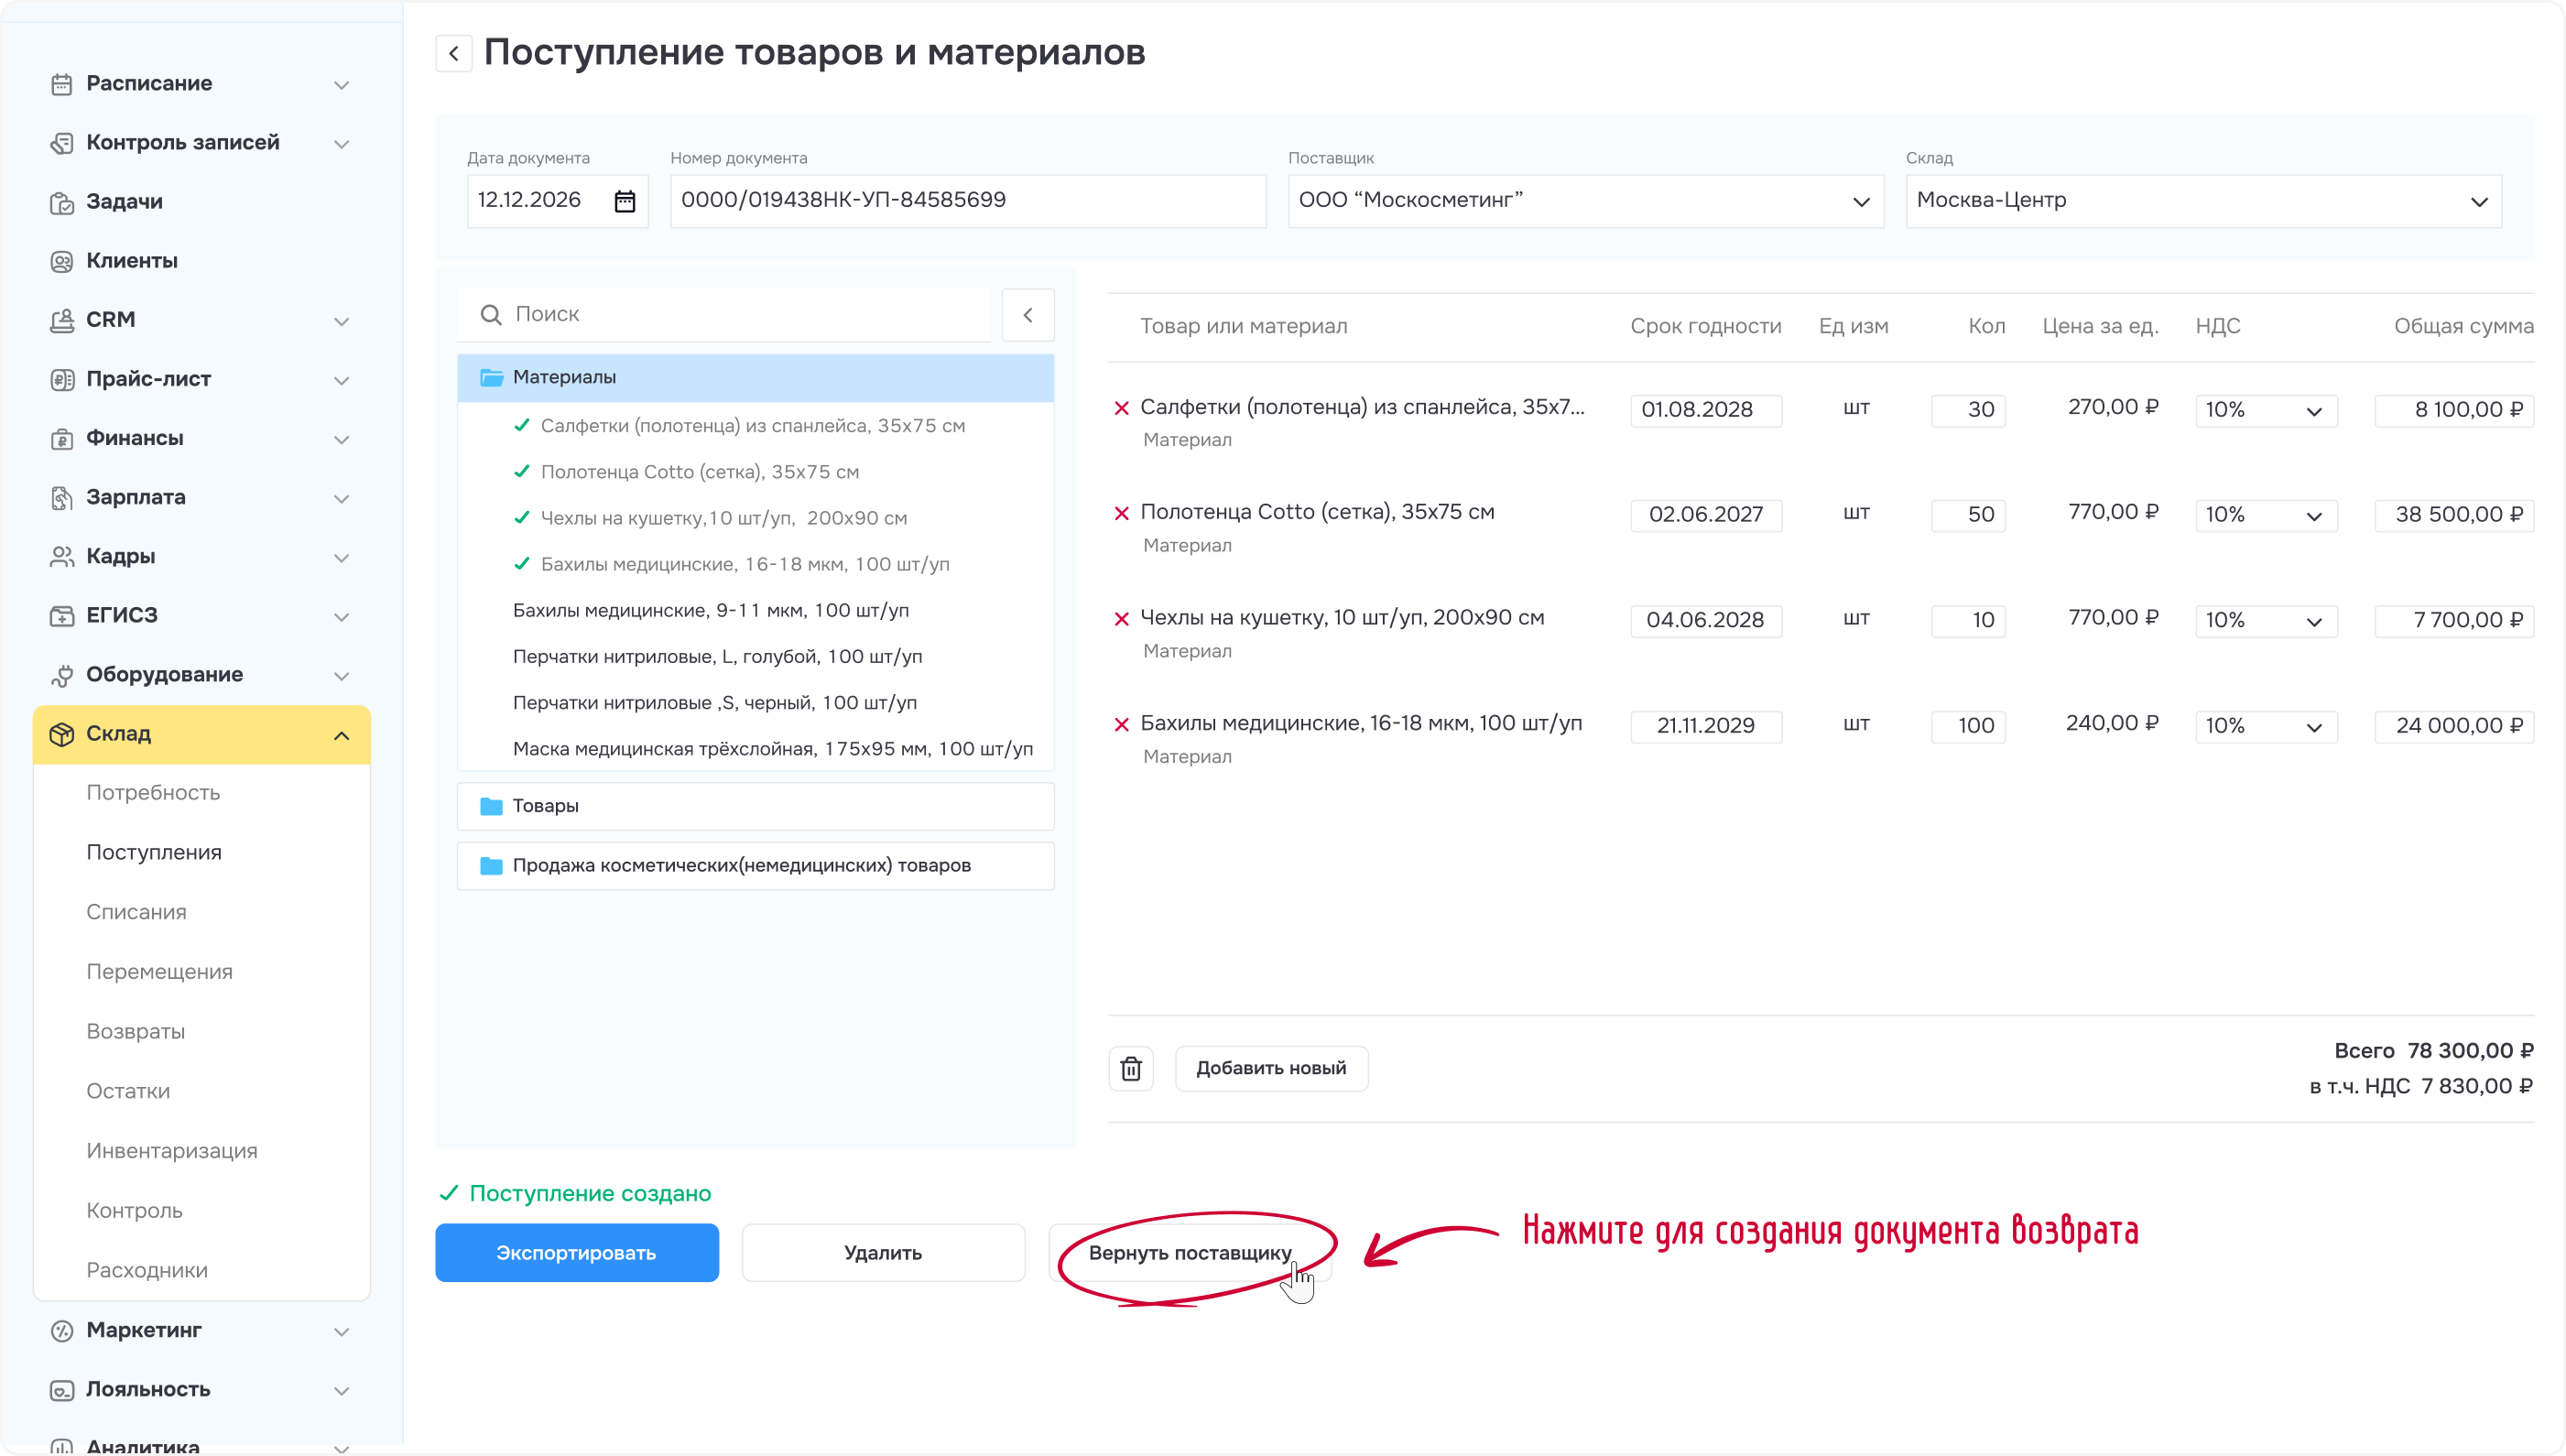Remove the Чехлы на кушетку row

[1122, 619]
